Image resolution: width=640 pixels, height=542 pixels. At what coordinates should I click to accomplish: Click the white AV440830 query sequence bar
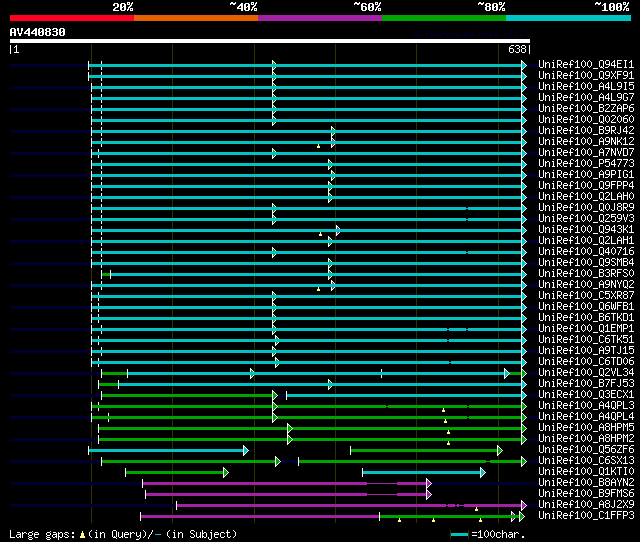click(x=270, y=41)
